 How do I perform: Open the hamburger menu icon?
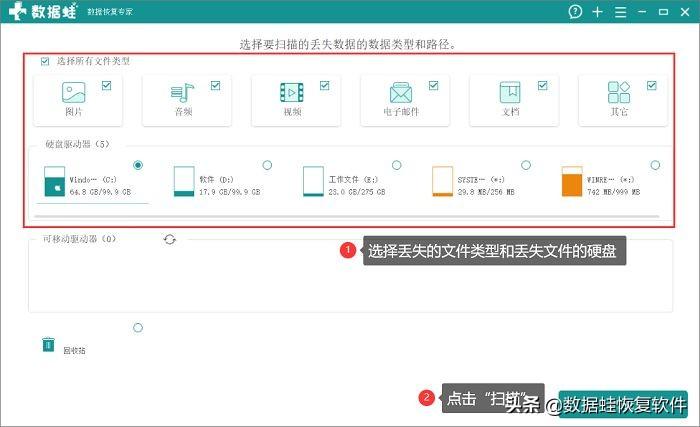pyautogui.click(x=620, y=12)
